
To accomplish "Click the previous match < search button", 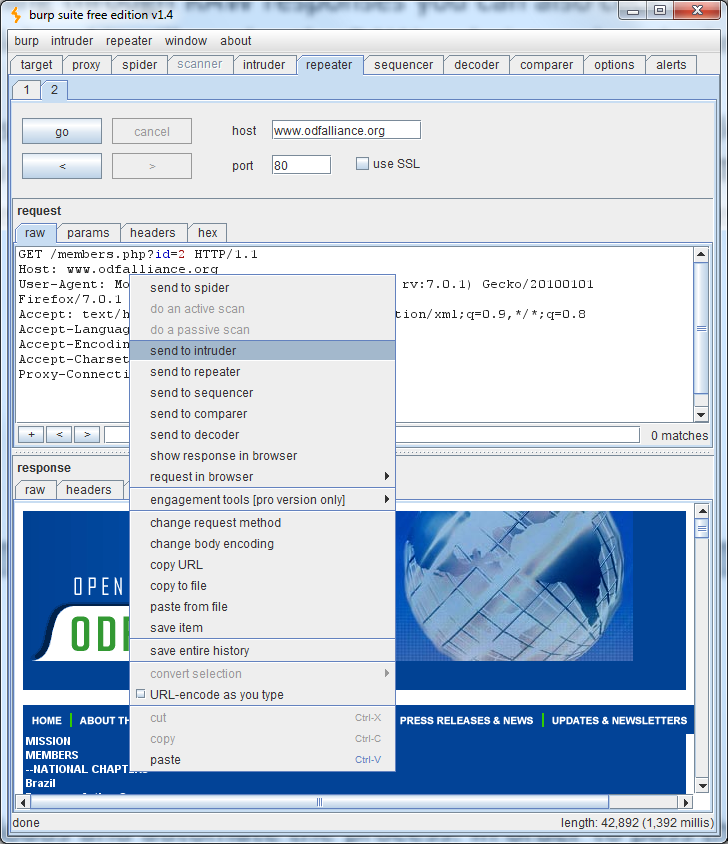I will (60, 434).
